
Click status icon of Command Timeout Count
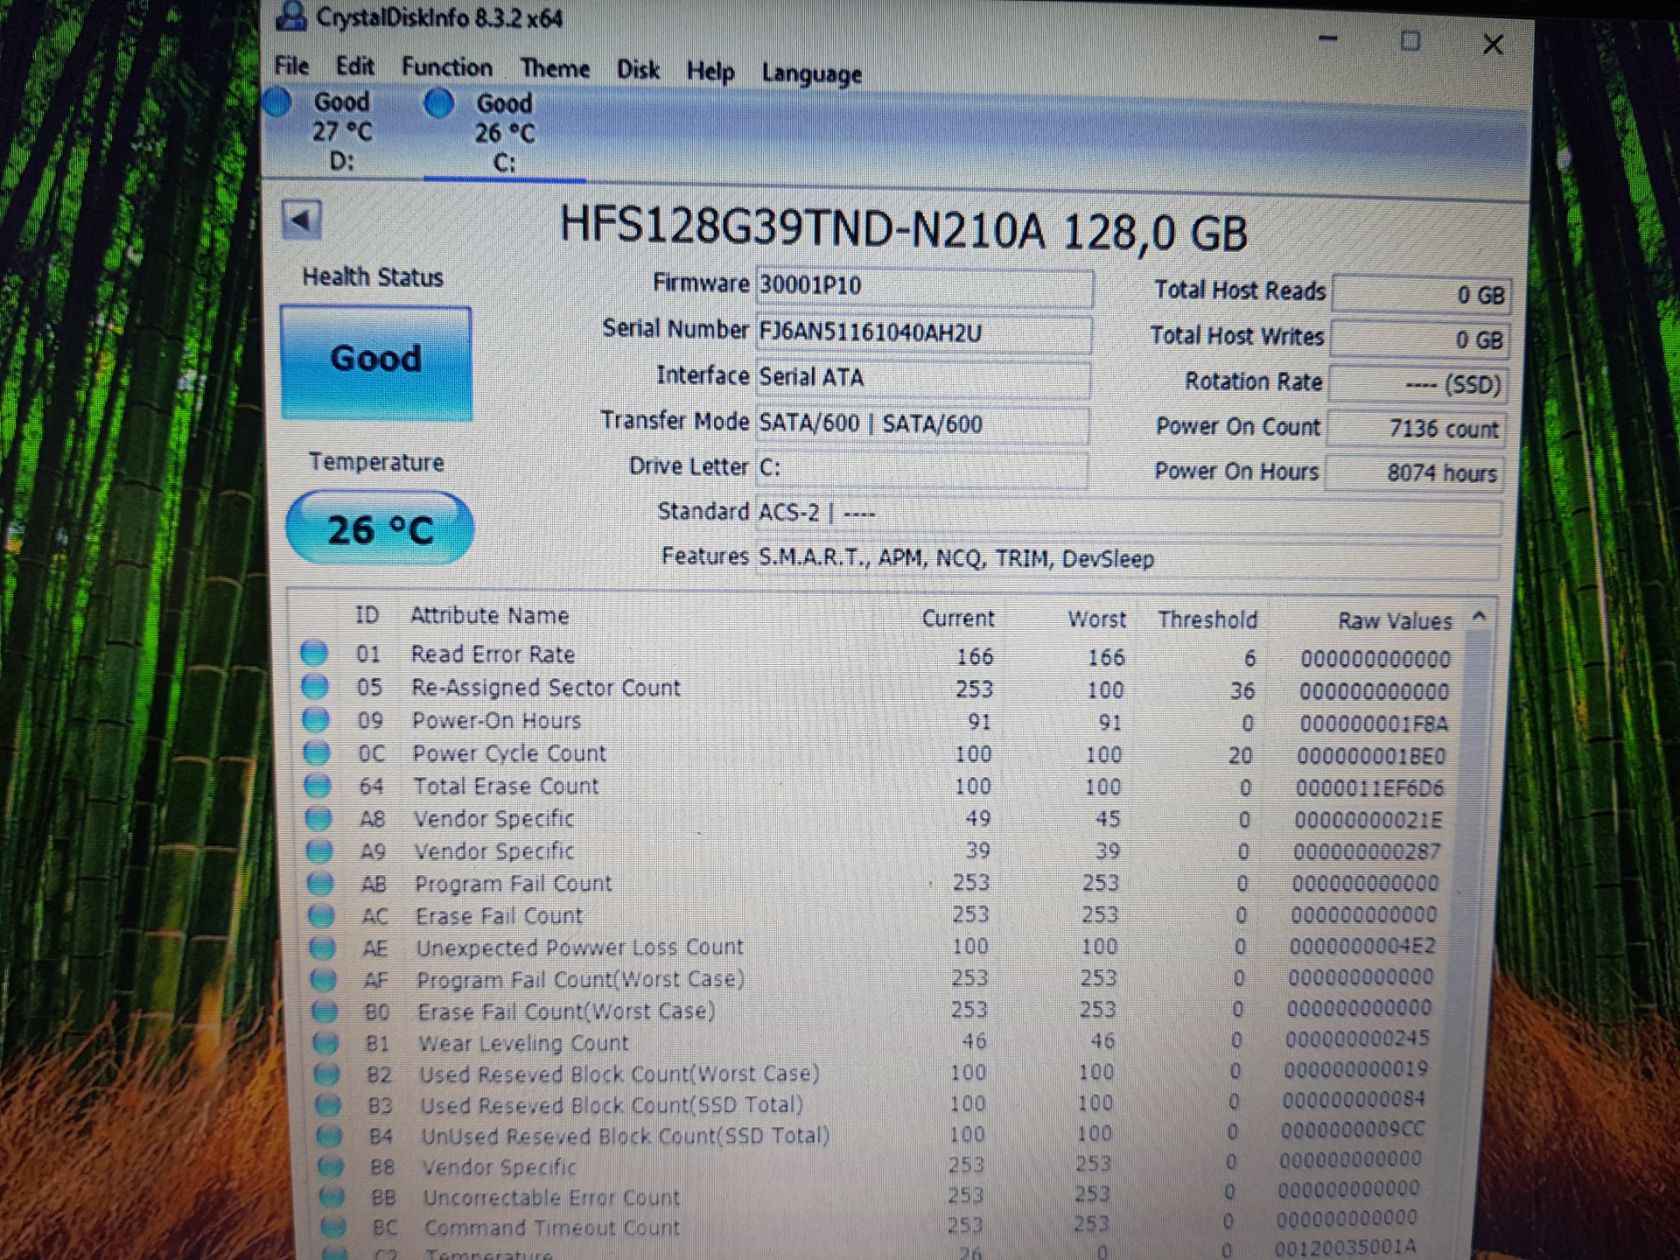(x=334, y=1226)
